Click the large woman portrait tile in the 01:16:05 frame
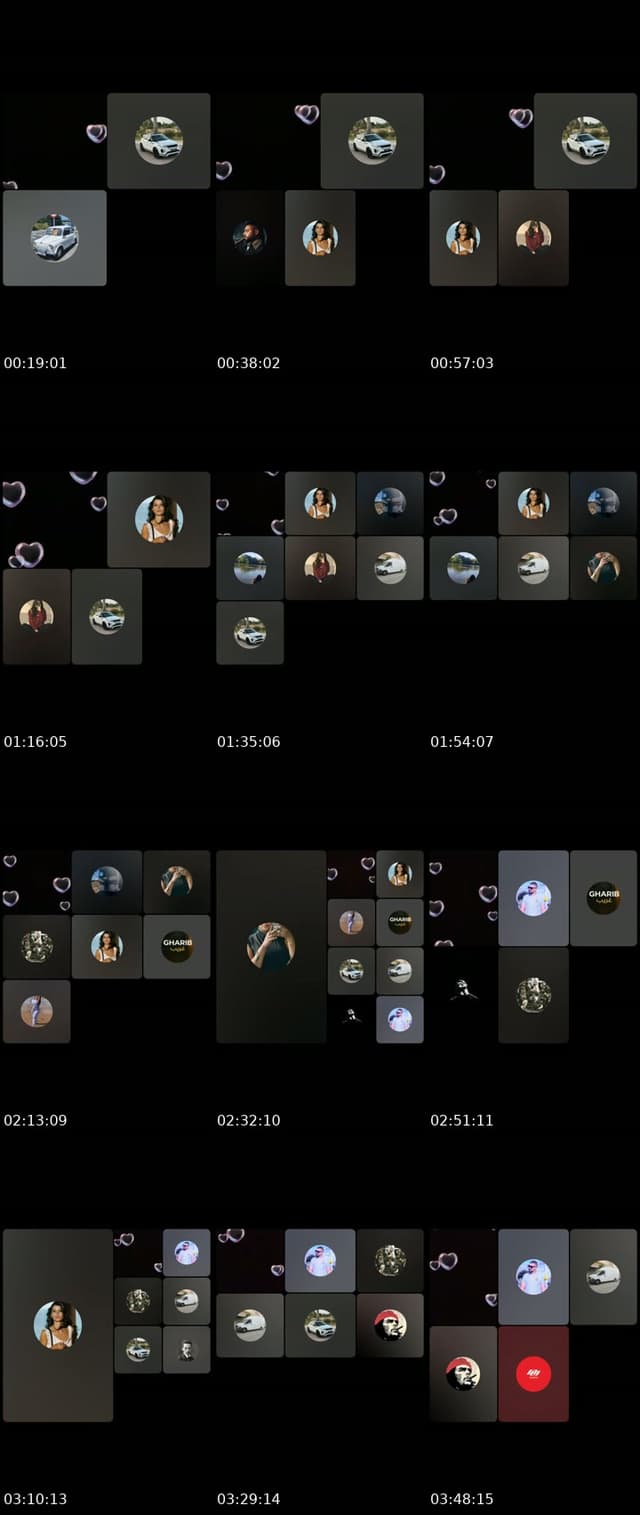640x1515 pixels. (159, 519)
